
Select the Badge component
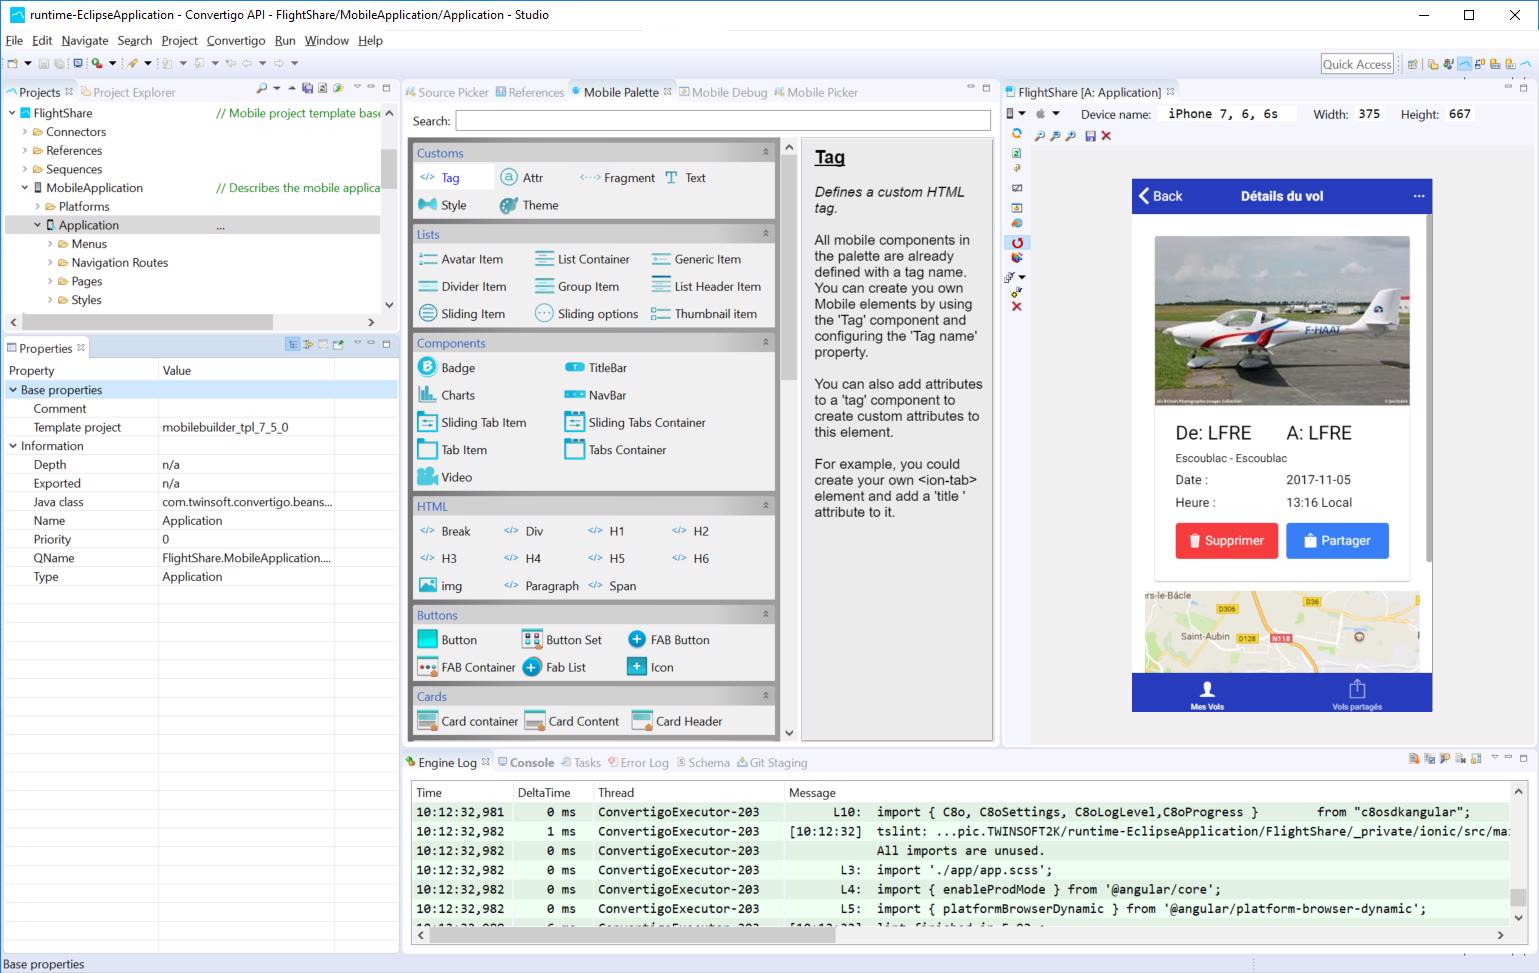[x=447, y=367]
